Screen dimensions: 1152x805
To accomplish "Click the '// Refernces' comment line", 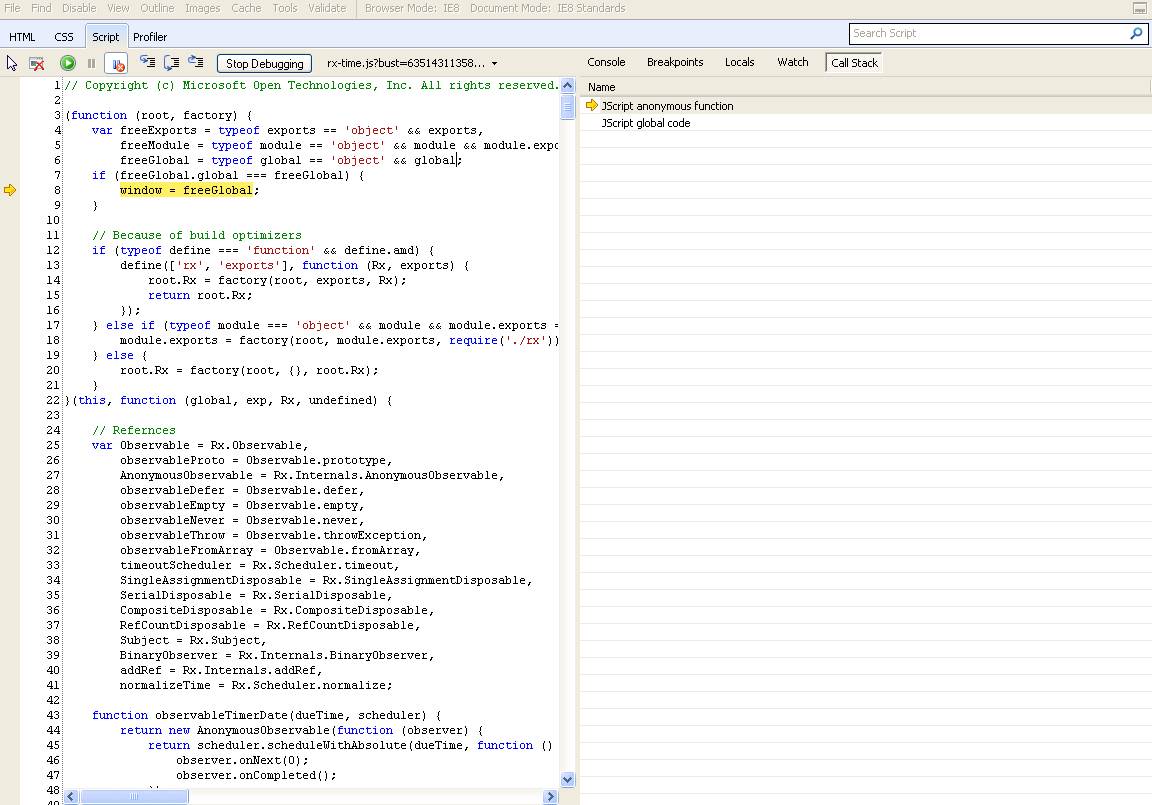I will (134, 430).
